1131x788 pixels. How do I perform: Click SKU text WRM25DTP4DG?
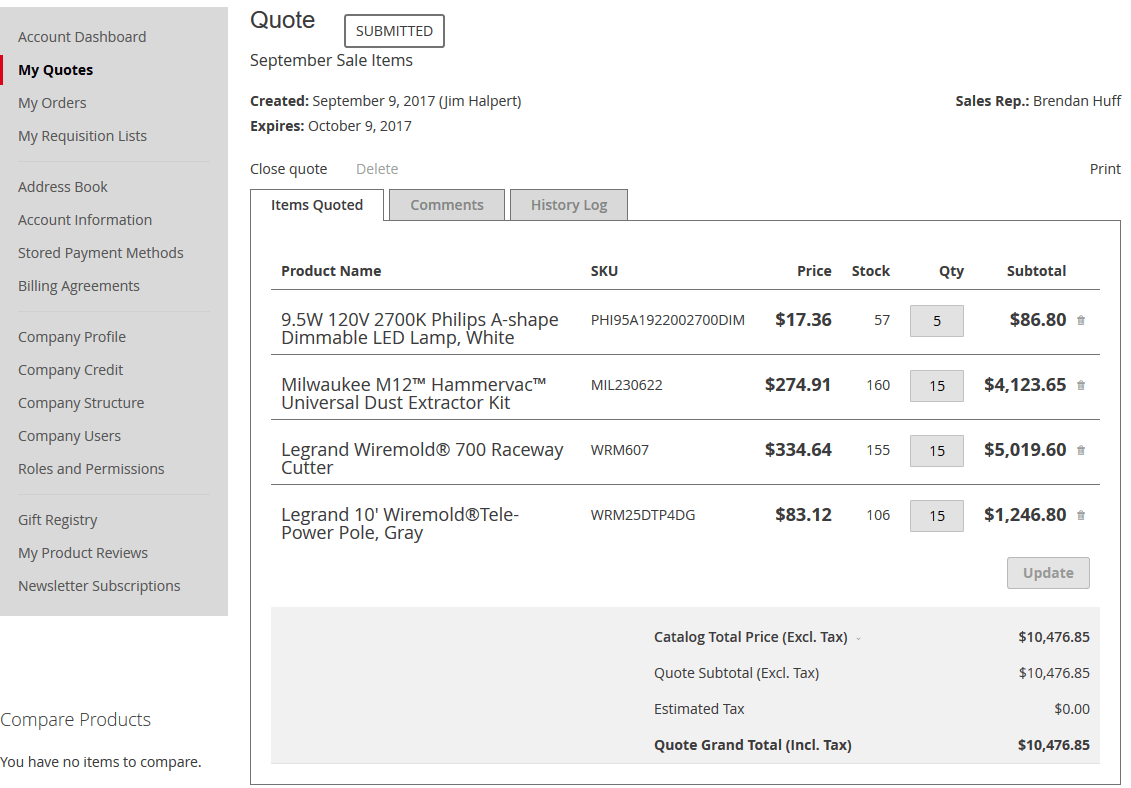pyautogui.click(x=643, y=515)
